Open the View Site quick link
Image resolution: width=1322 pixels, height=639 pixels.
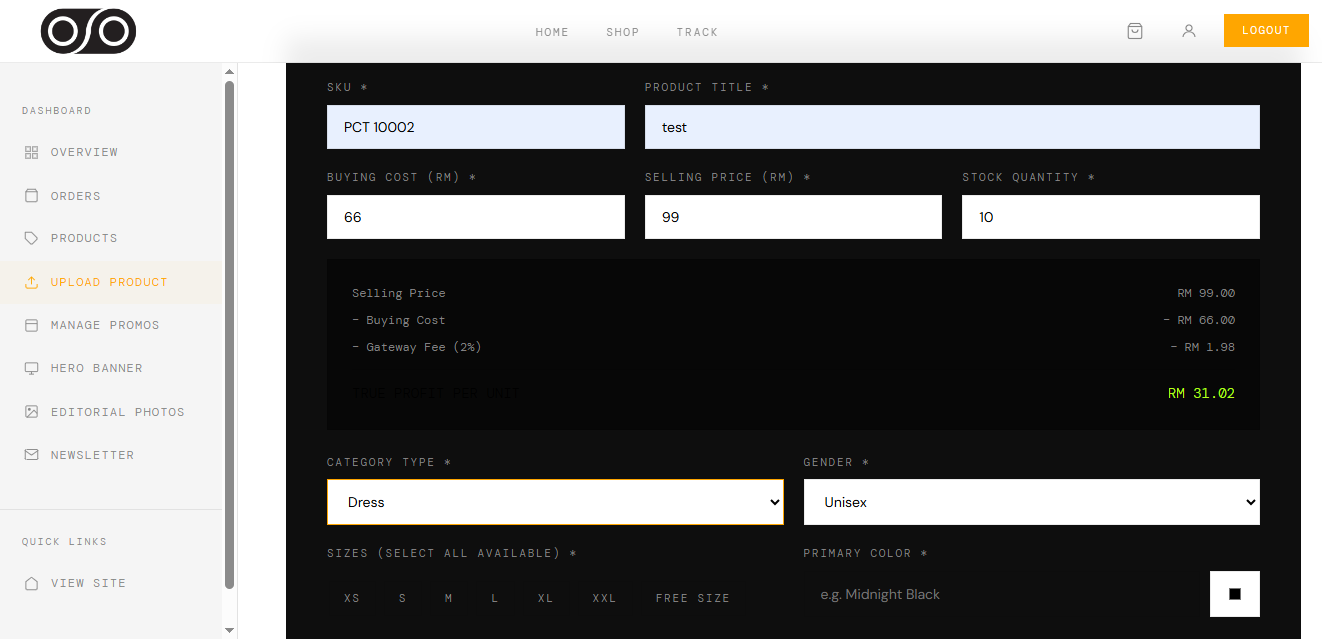pyautogui.click(x=88, y=583)
